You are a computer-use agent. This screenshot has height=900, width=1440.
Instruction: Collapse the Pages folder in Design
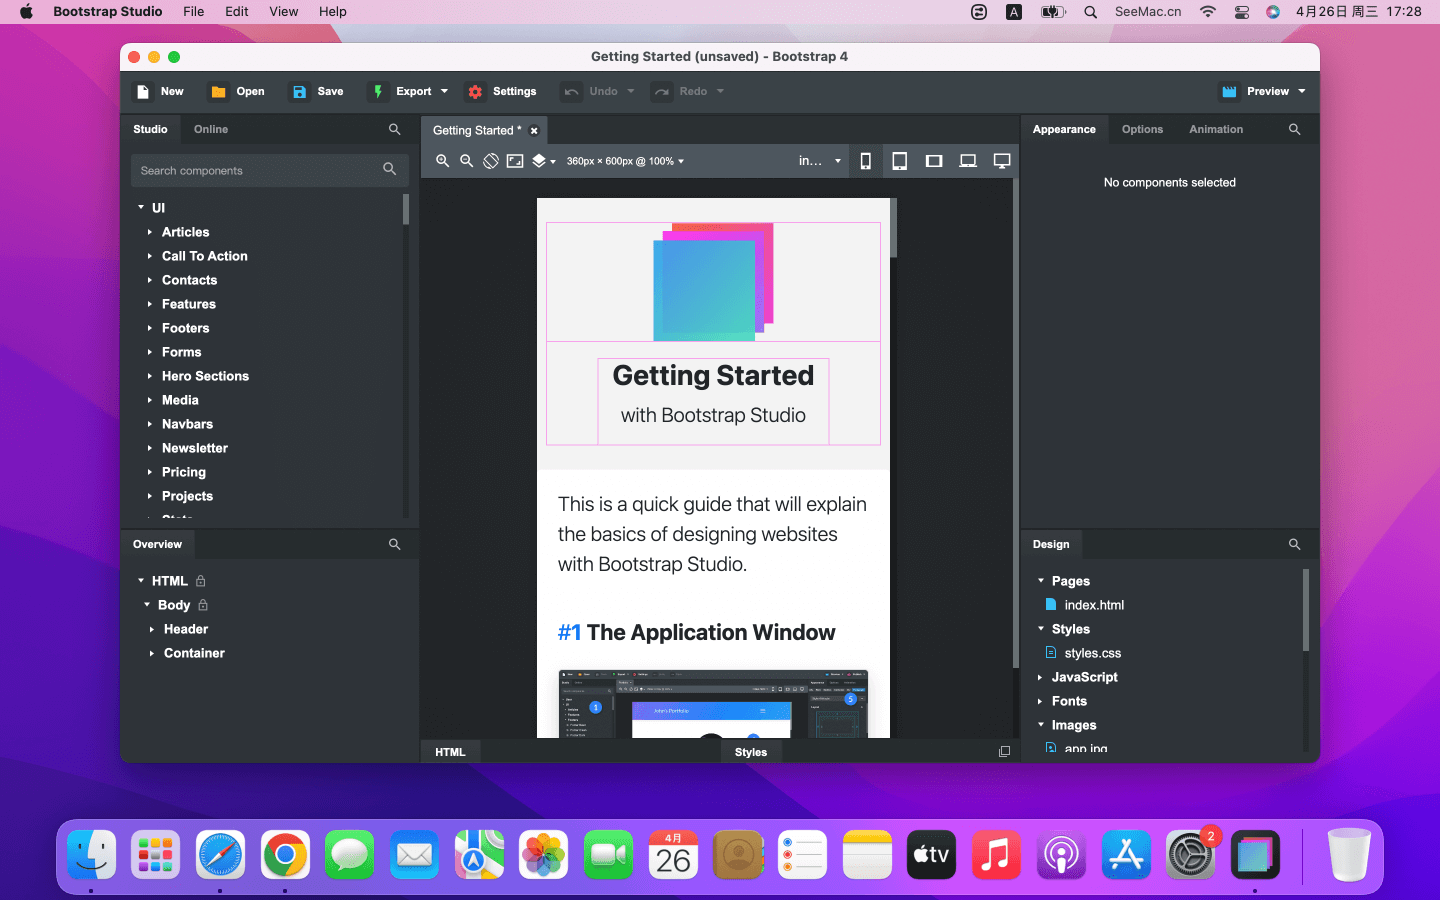point(1041,581)
